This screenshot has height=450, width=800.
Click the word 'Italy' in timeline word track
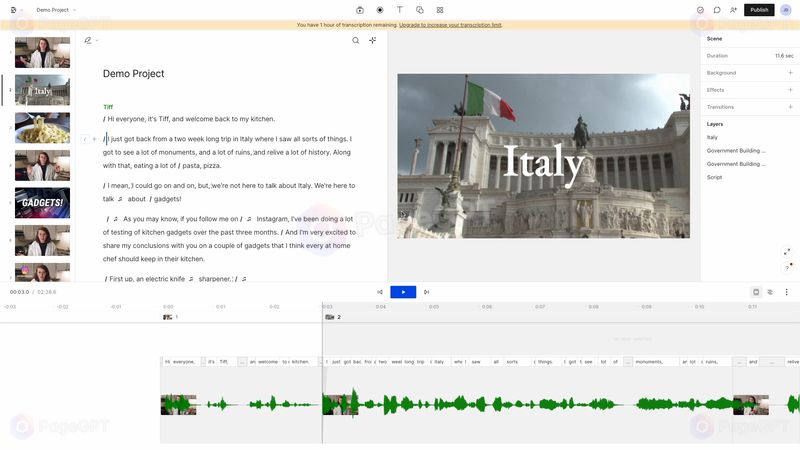(x=439, y=362)
